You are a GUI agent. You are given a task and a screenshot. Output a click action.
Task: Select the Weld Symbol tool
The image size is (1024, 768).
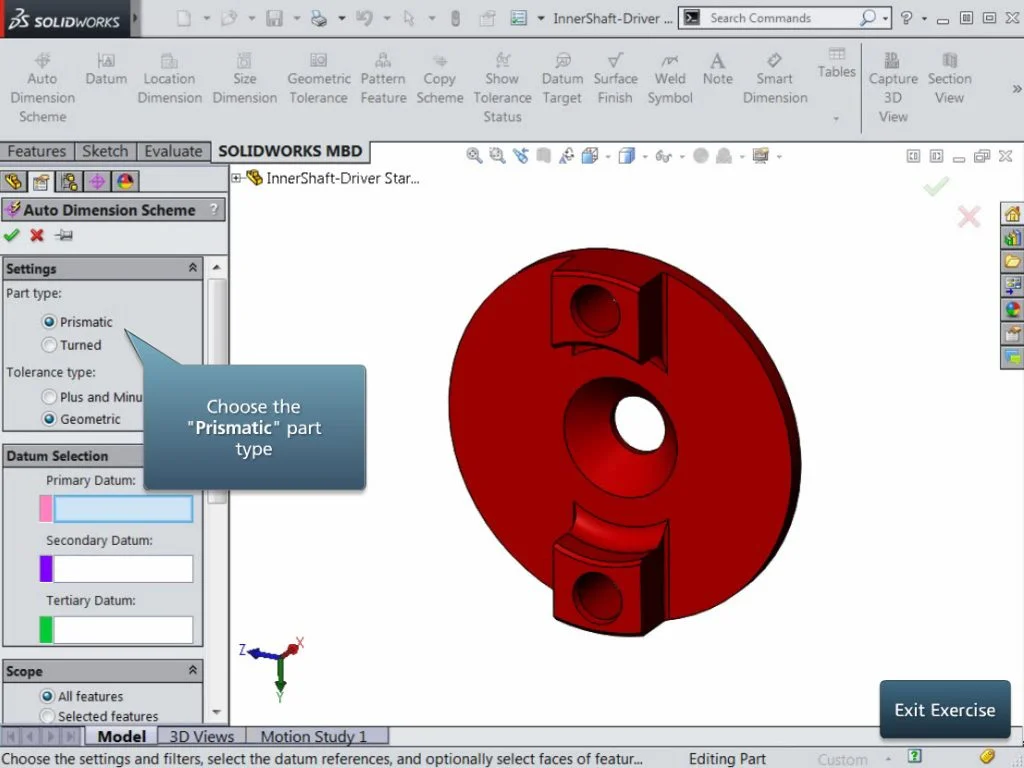pyautogui.click(x=670, y=78)
